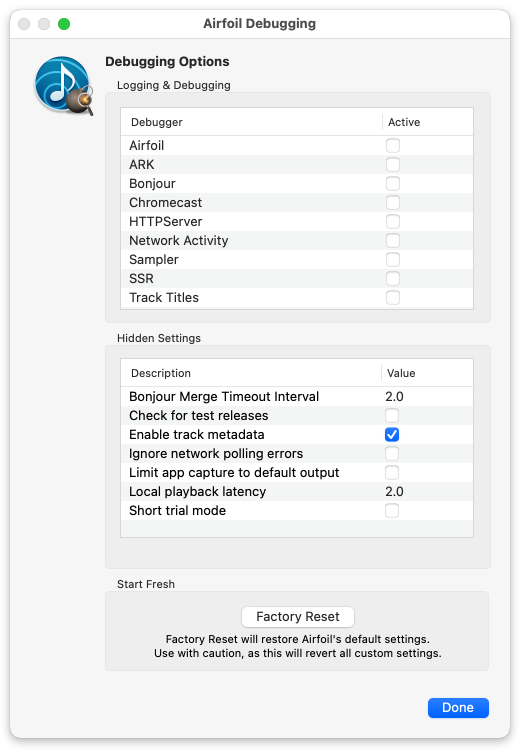
Task: Enable the SSR debugger checkbox
Action: click(x=393, y=278)
